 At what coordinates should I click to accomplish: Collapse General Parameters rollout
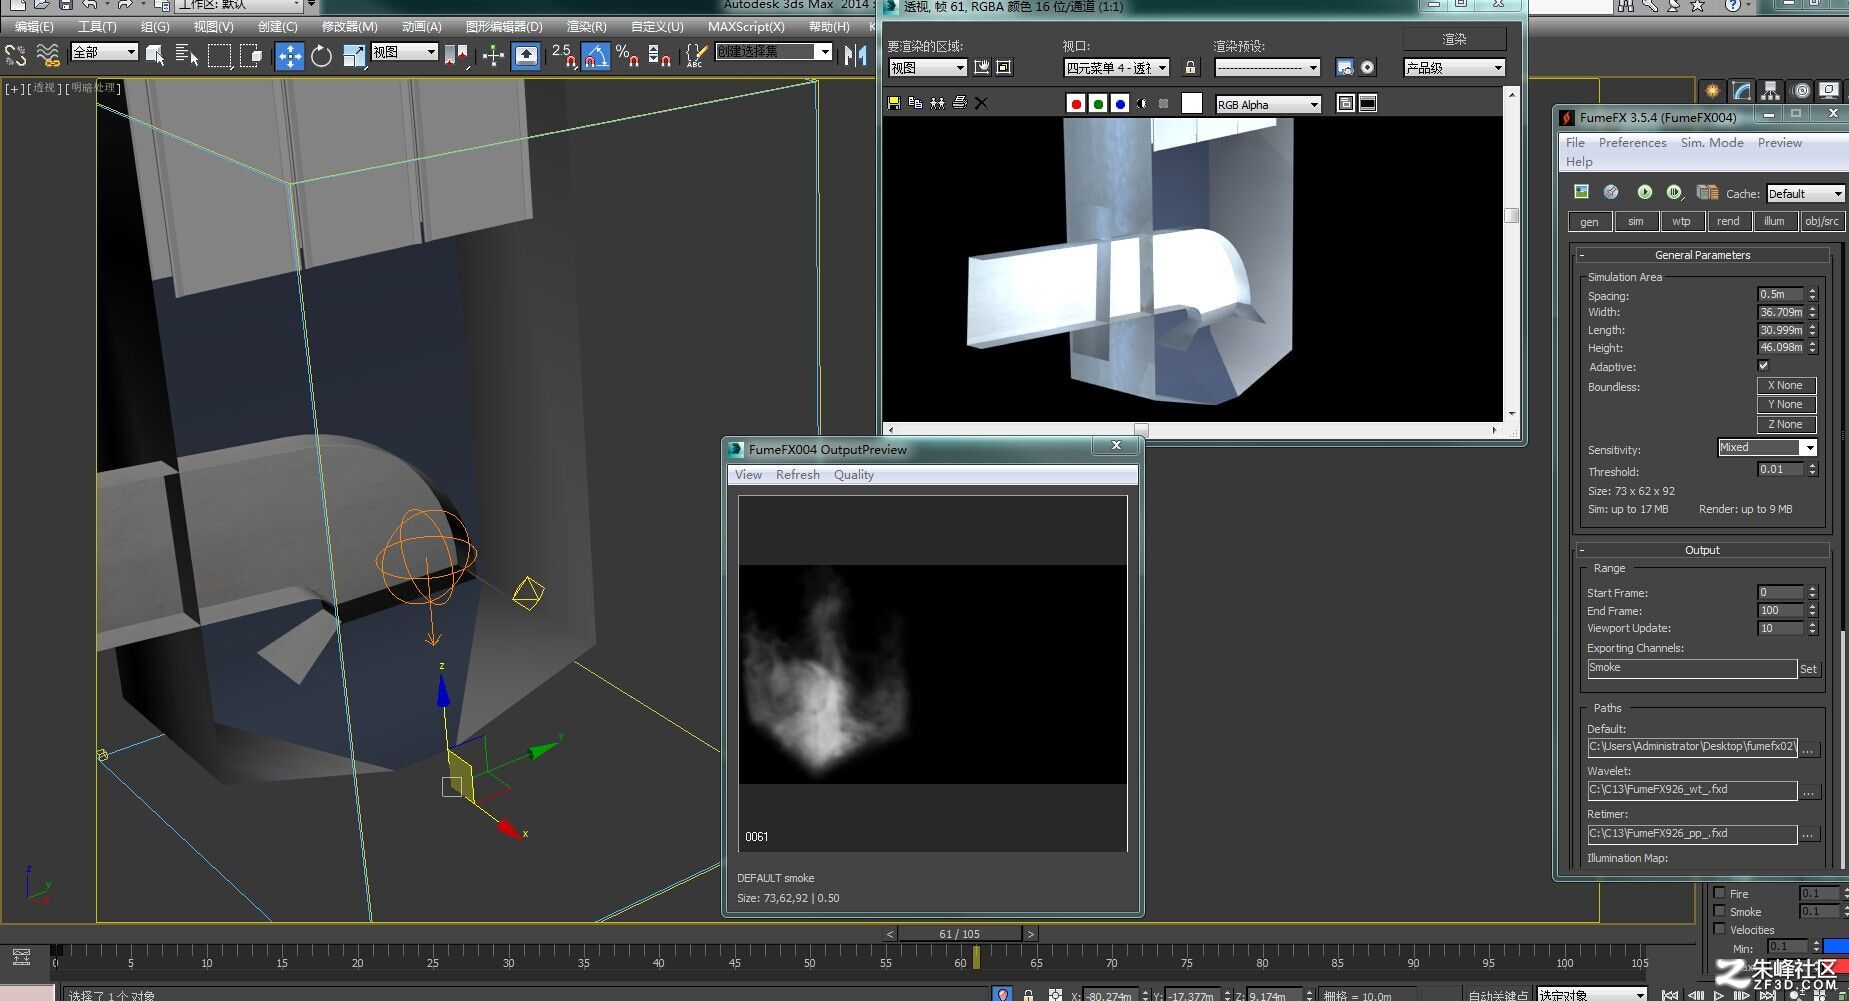pyautogui.click(x=1702, y=255)
